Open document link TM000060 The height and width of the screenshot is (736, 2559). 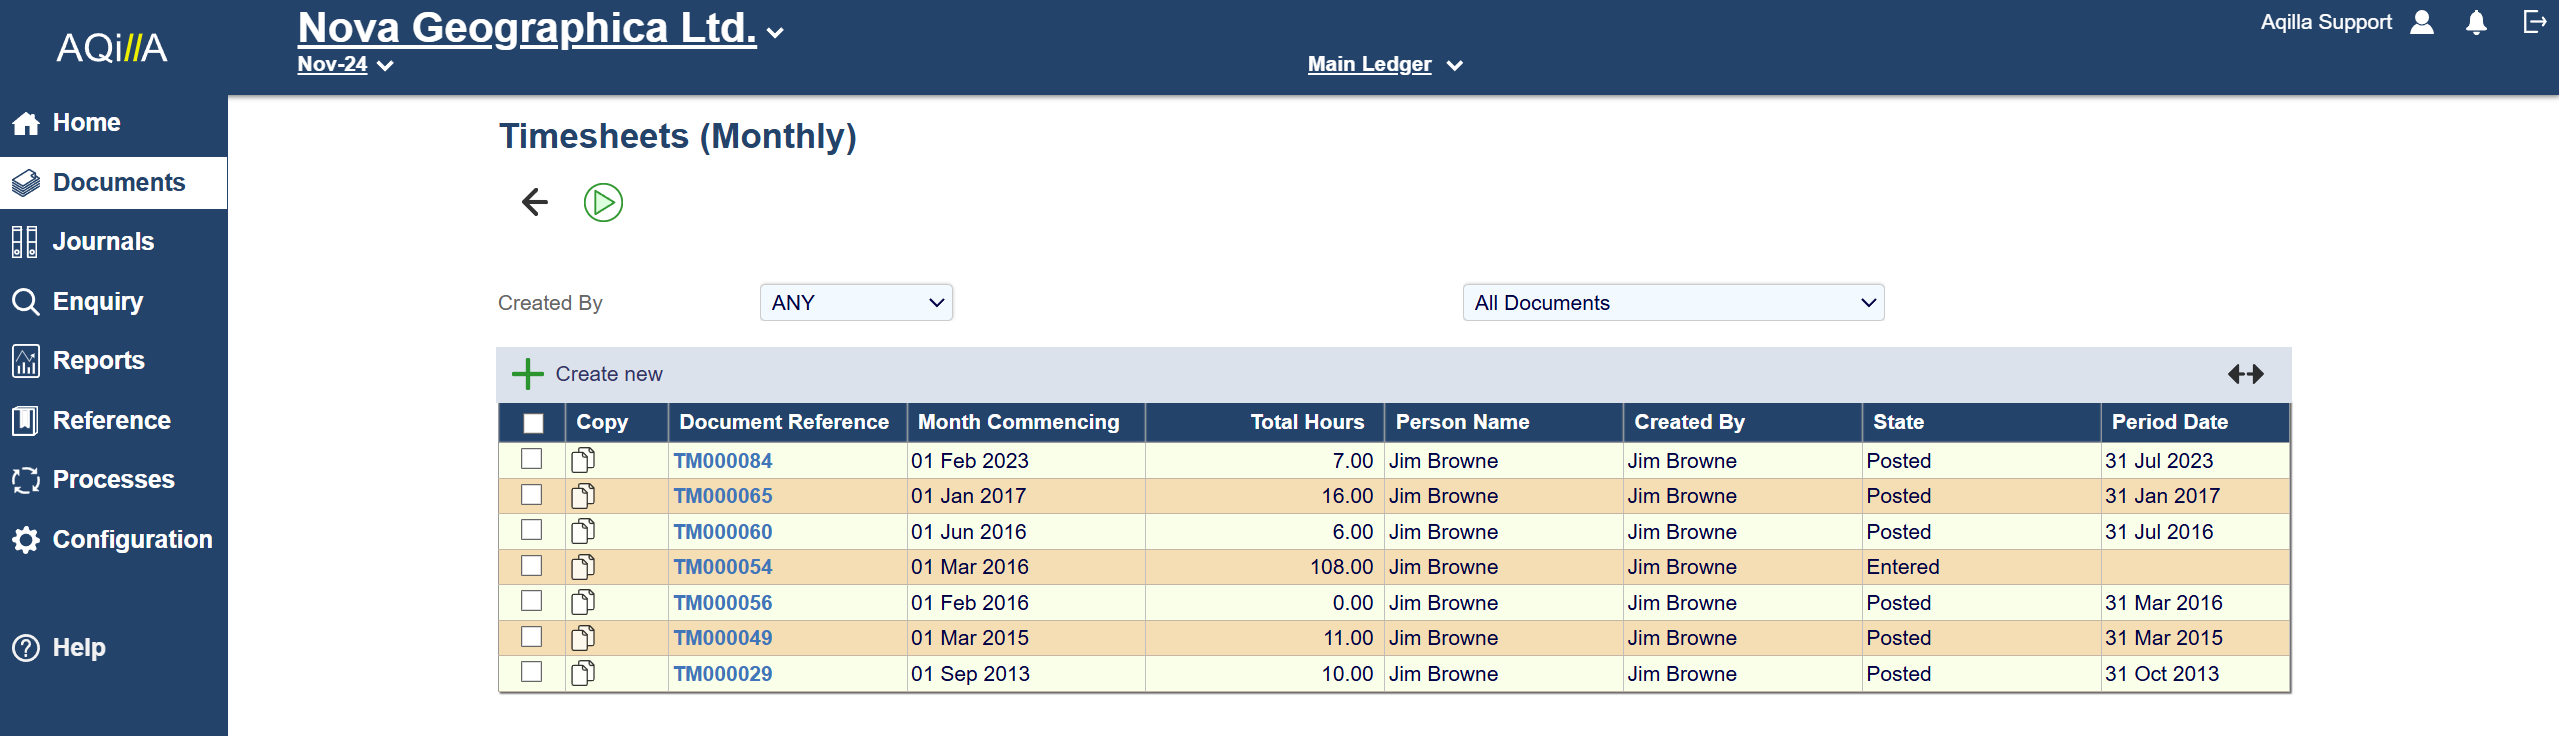coord(722,532)
